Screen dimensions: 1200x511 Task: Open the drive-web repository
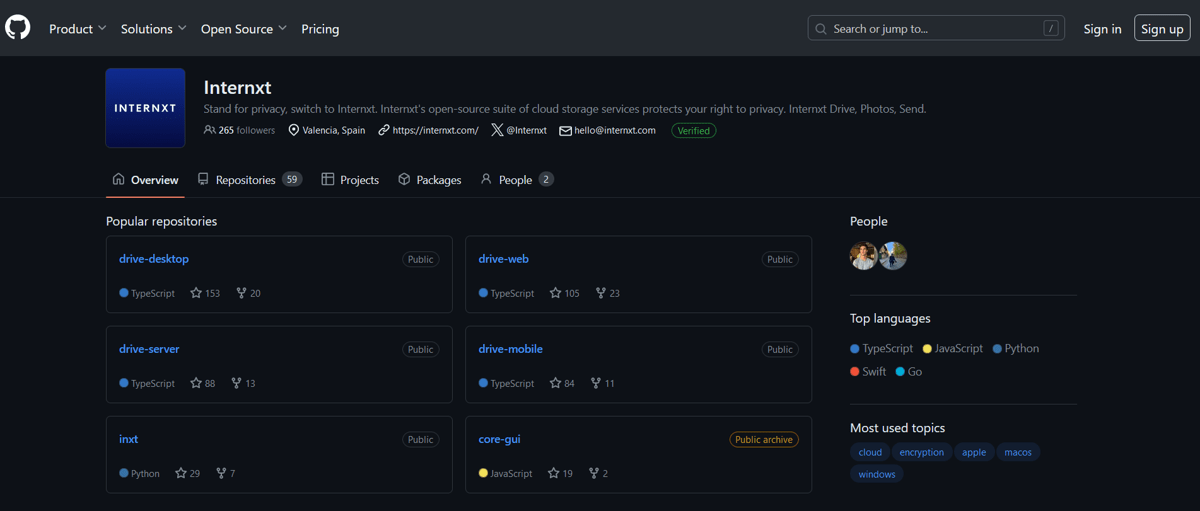pyautogui.click(x=504, y=259)
